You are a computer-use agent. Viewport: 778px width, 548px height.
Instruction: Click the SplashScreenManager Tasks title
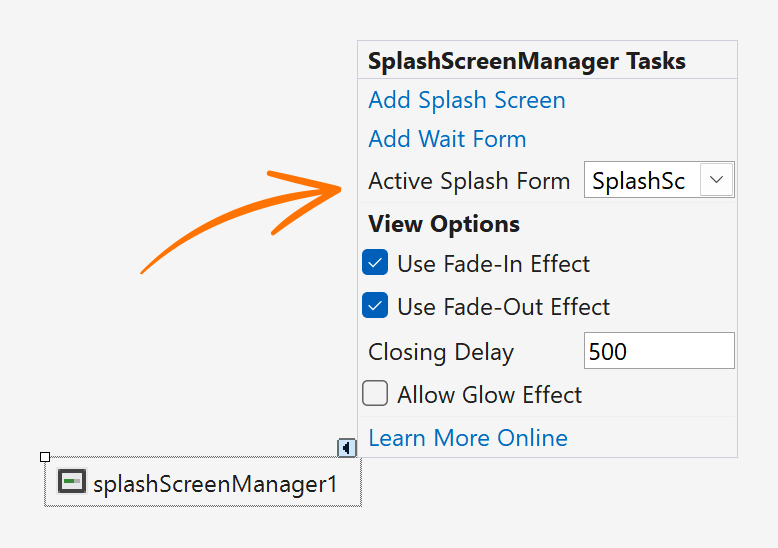[x=527, y=61]
